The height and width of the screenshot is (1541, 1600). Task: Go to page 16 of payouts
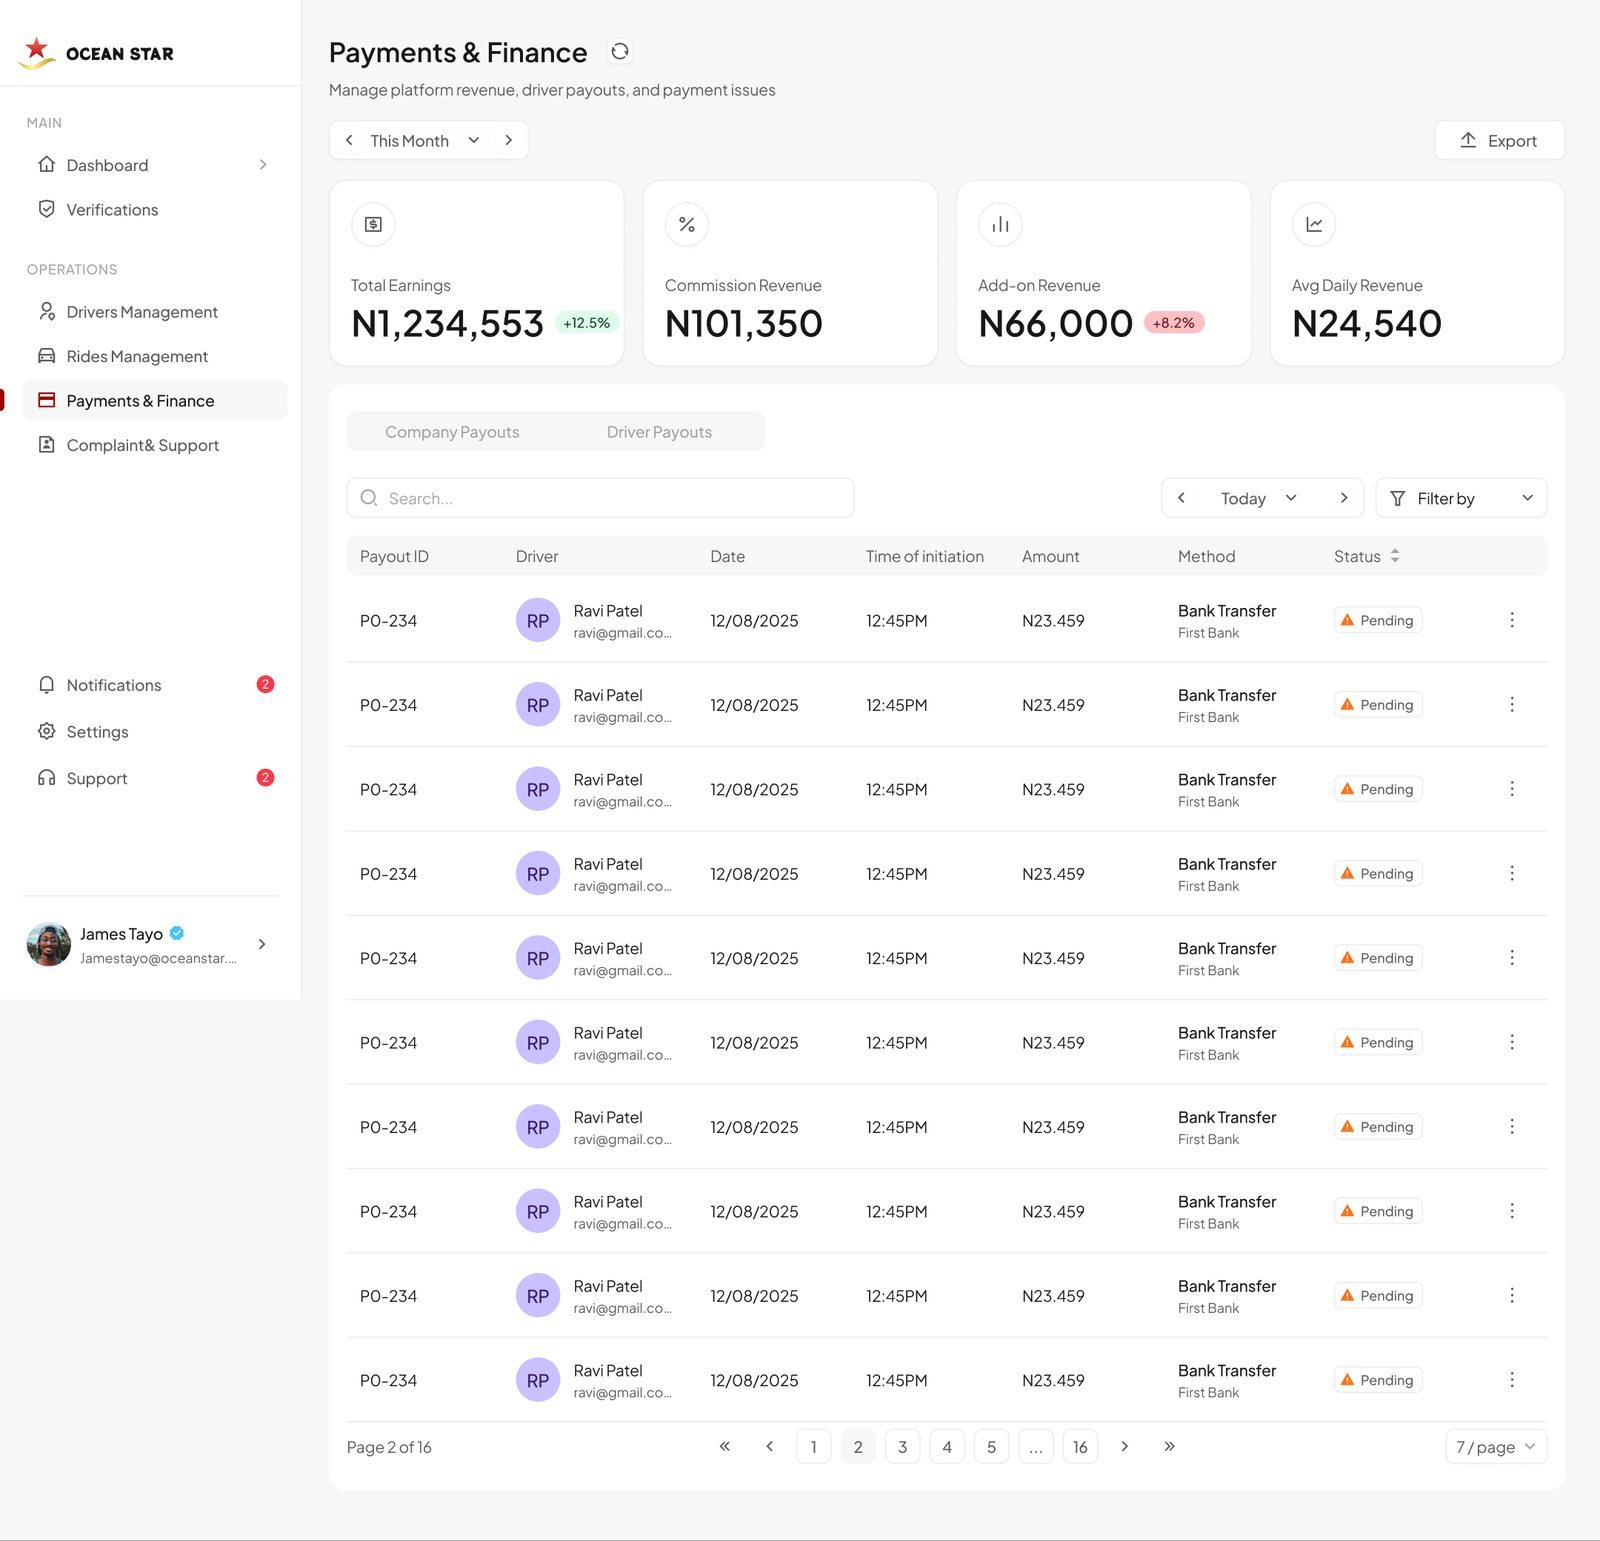(1080, 1447)
